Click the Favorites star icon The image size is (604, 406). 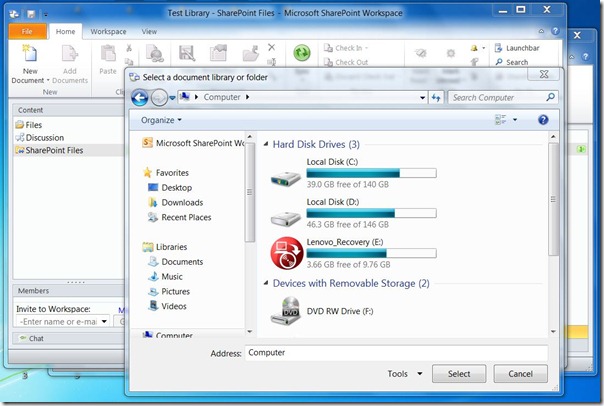147,172
